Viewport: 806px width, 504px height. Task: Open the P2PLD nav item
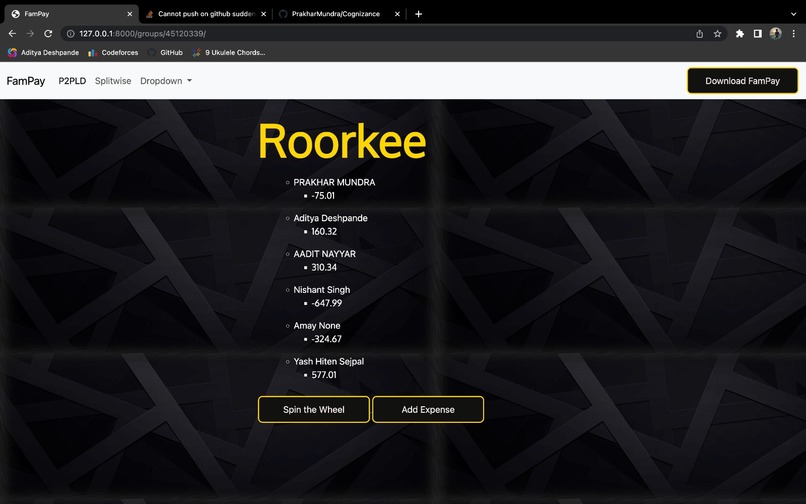pyautogui.click(x=72, y=81)
